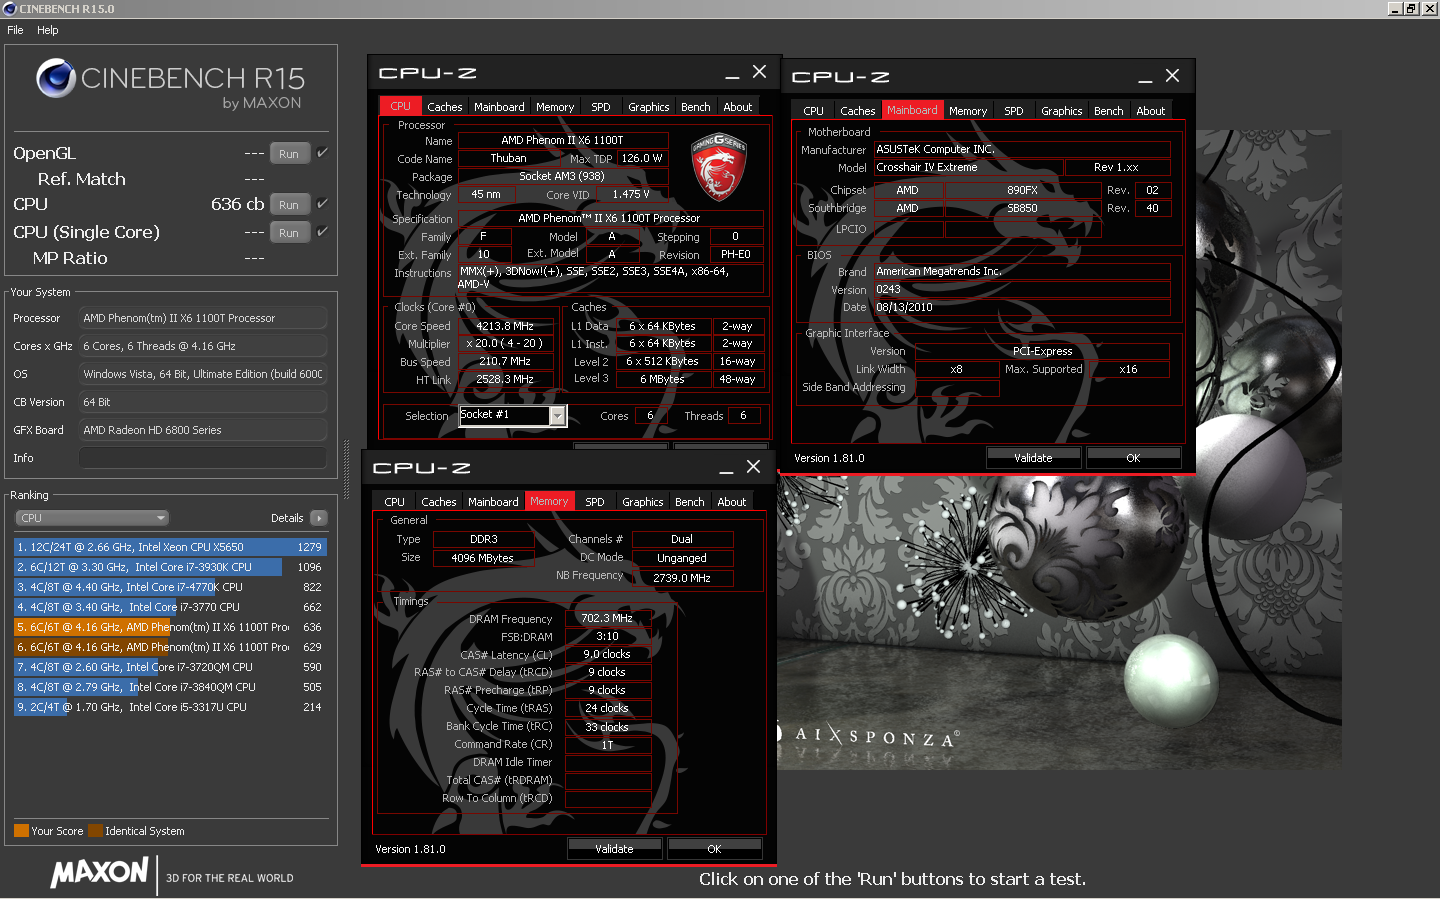
Task: Select Mainboard tab in CPU-Z Memory window
Action: click(494, 502)
